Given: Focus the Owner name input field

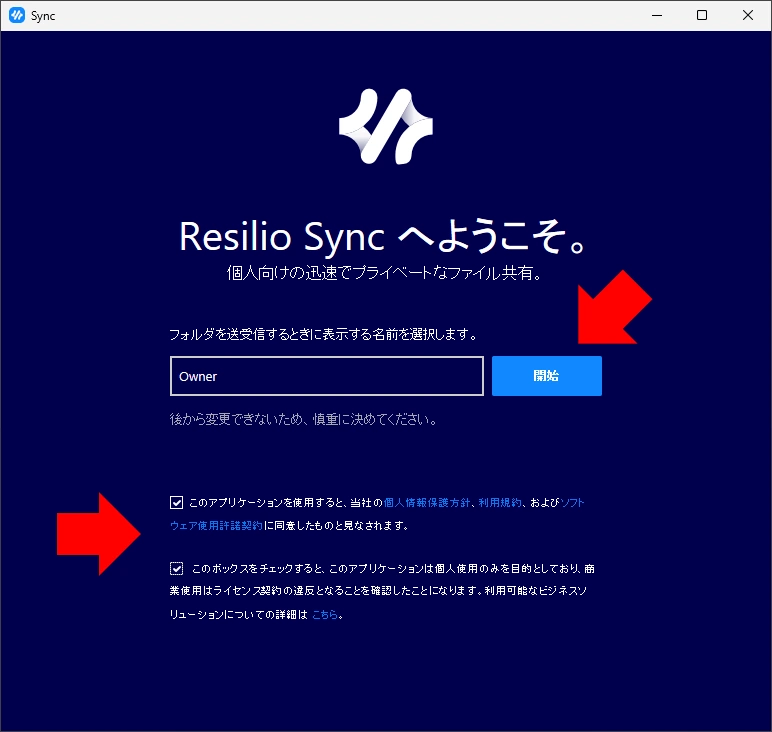Looking at the screenshot, I should tap(326, 376).
